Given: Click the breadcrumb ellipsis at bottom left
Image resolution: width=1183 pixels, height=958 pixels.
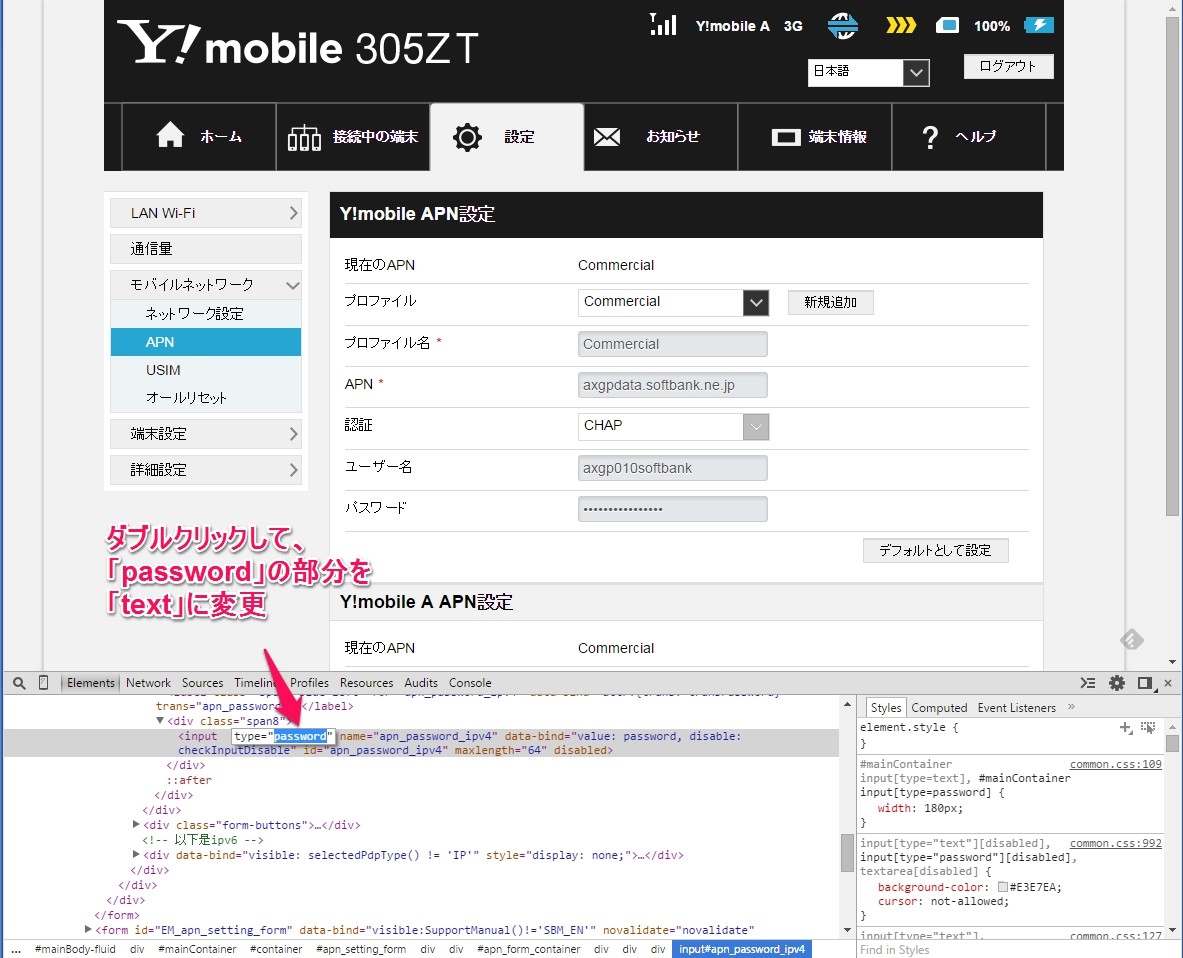Looking at the screenshot, I should 16,949.
